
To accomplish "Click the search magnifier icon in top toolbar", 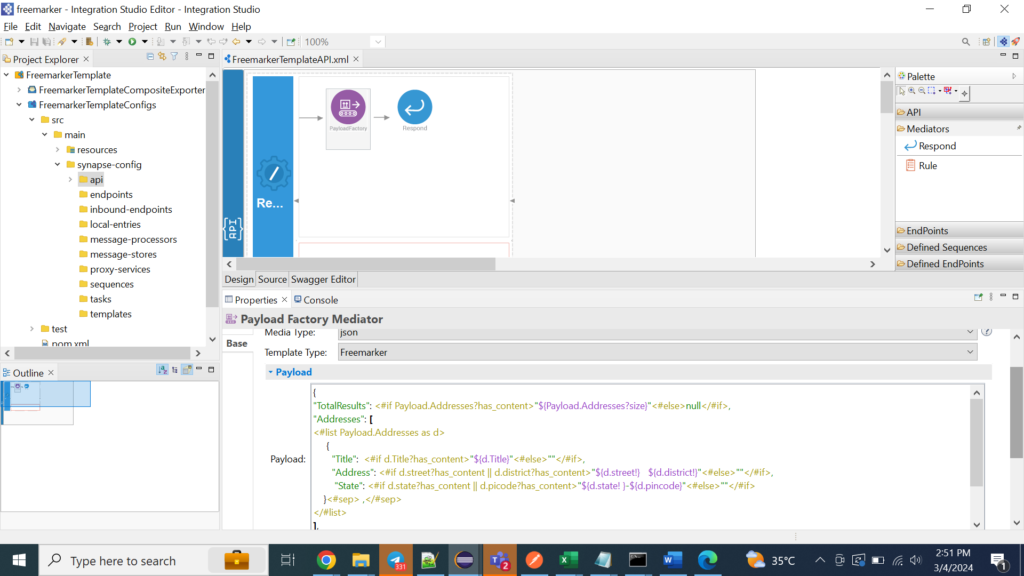I will [966, 42].
